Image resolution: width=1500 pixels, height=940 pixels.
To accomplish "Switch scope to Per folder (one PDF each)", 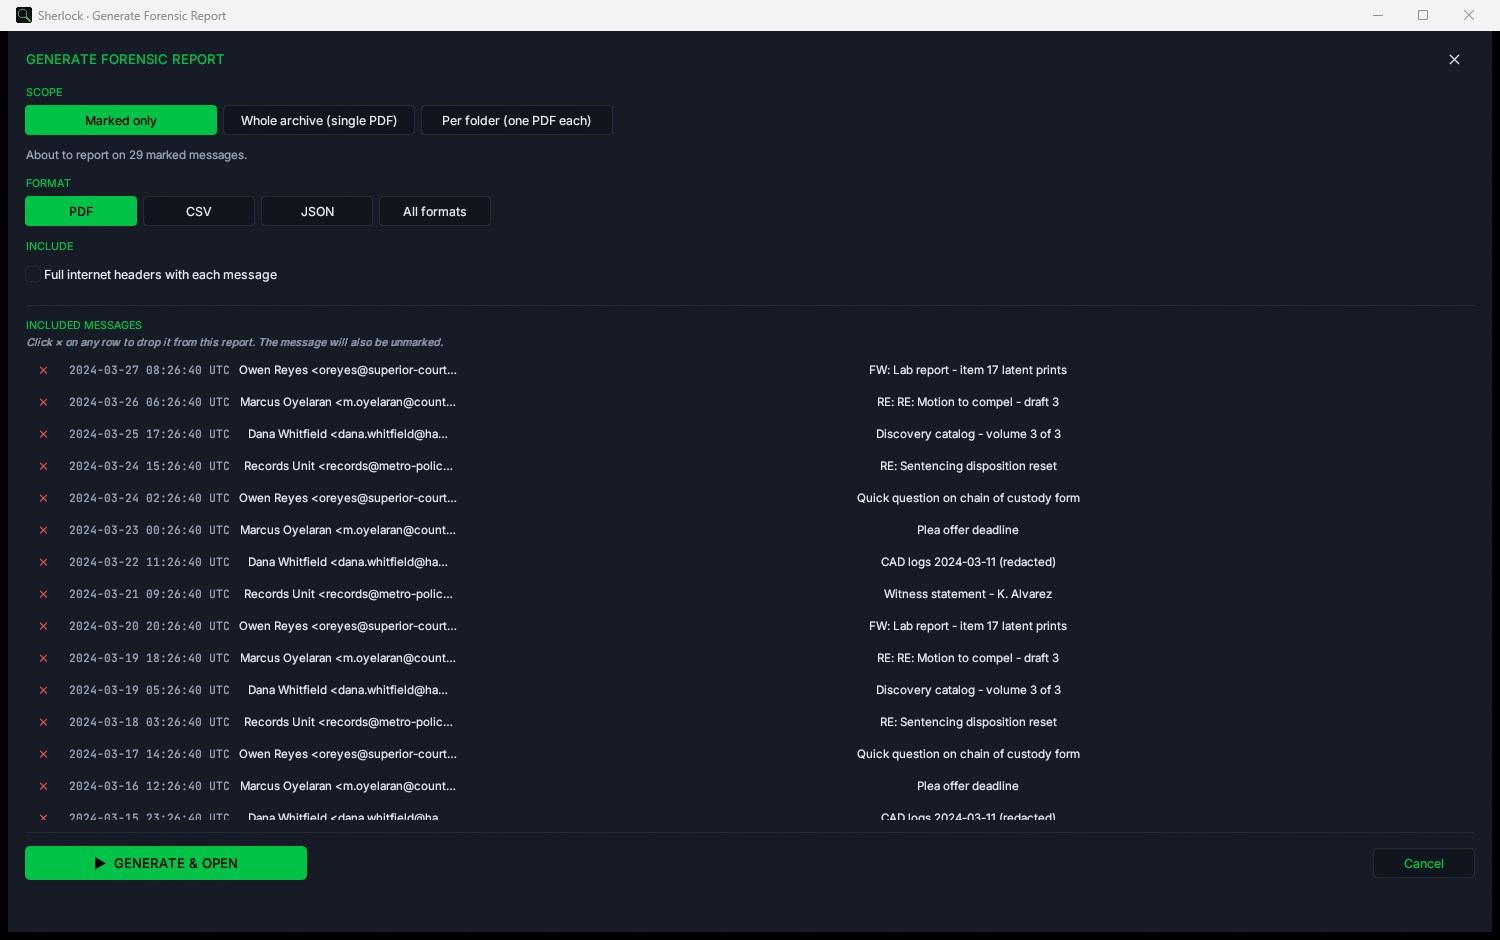I will coord(517,120).
